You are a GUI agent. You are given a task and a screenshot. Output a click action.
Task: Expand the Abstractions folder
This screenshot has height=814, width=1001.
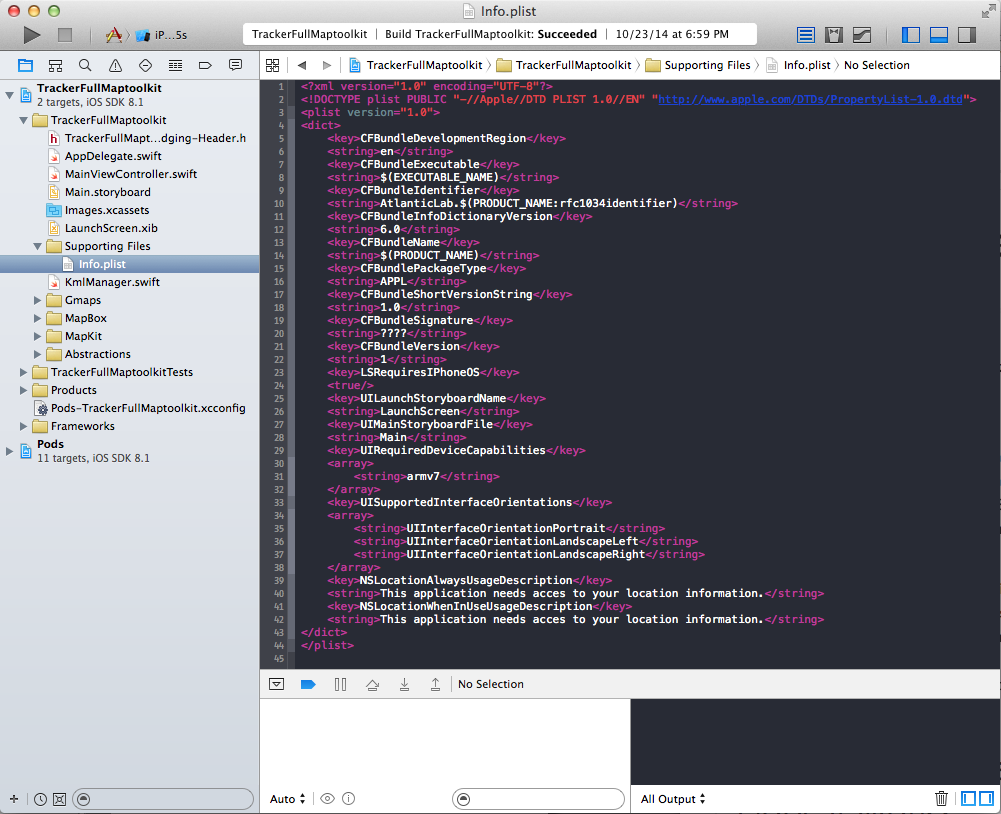pyautogui.click(x=37, y=354)
